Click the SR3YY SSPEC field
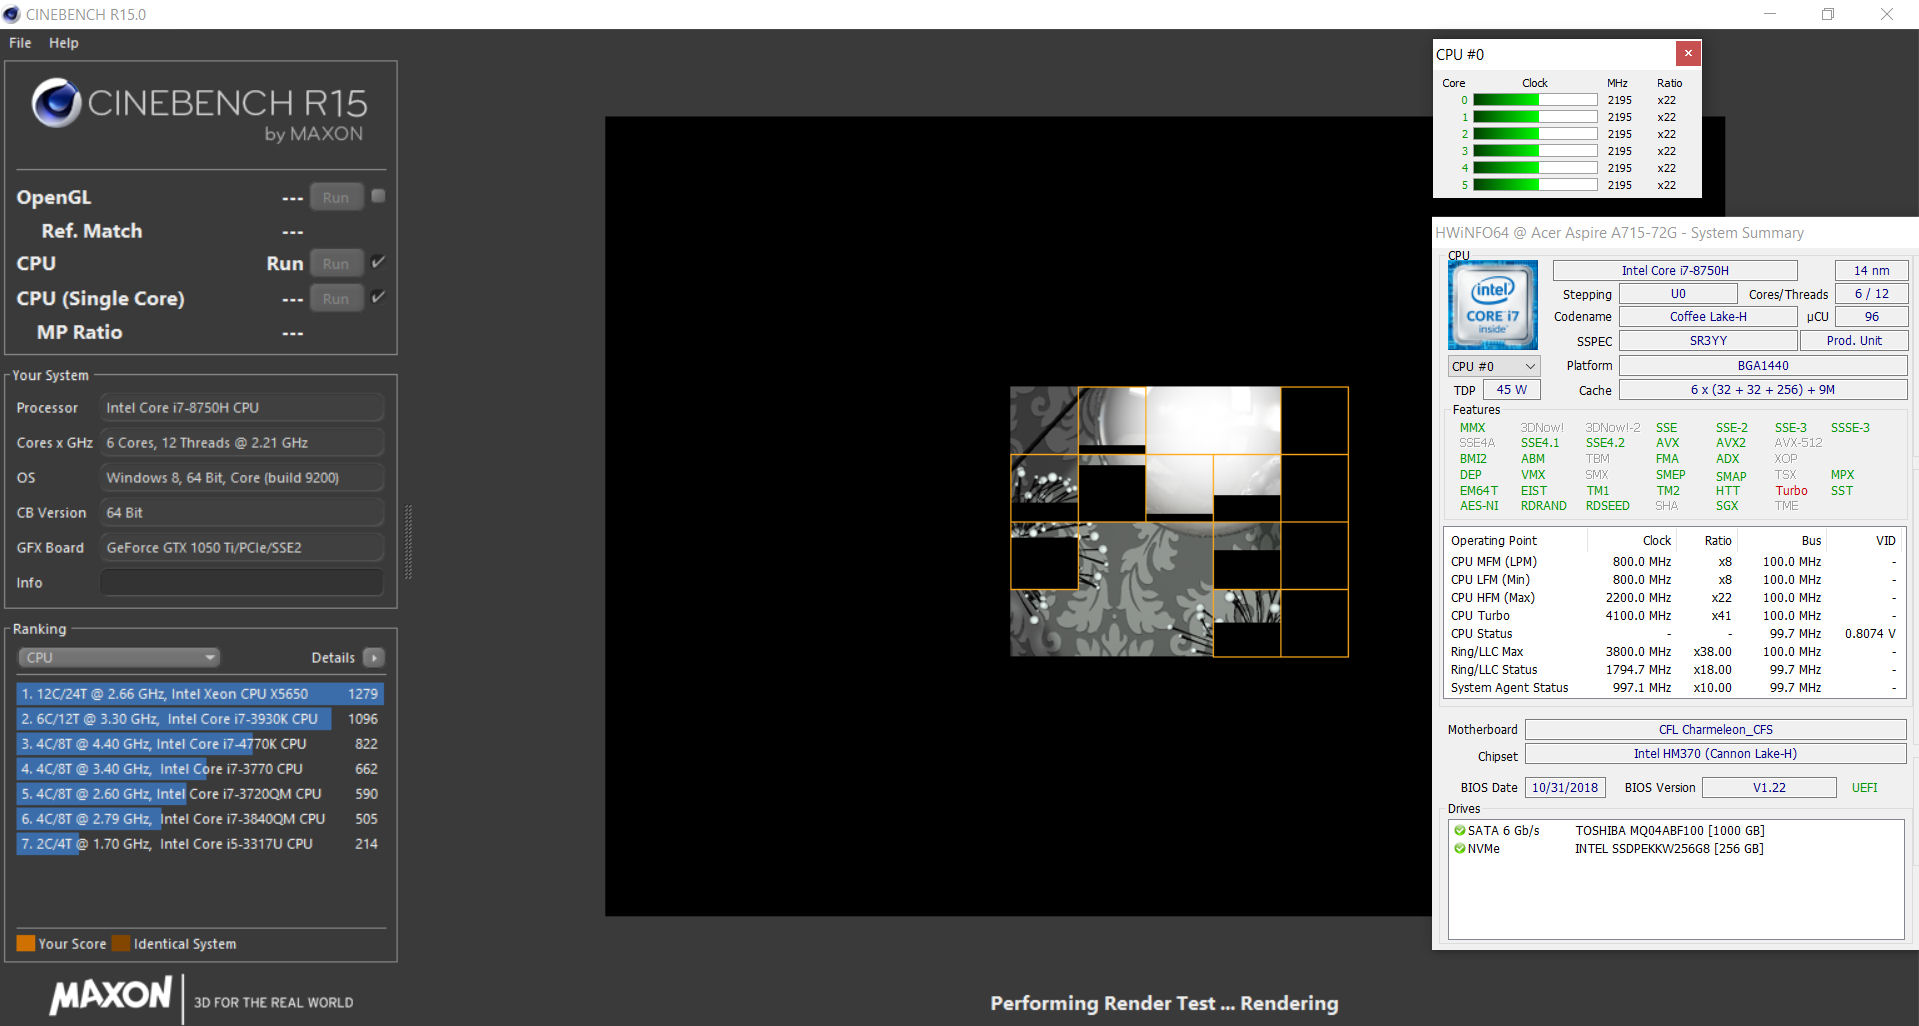The height and width of the screenshot is (1026, 1919). (1708, 340)
